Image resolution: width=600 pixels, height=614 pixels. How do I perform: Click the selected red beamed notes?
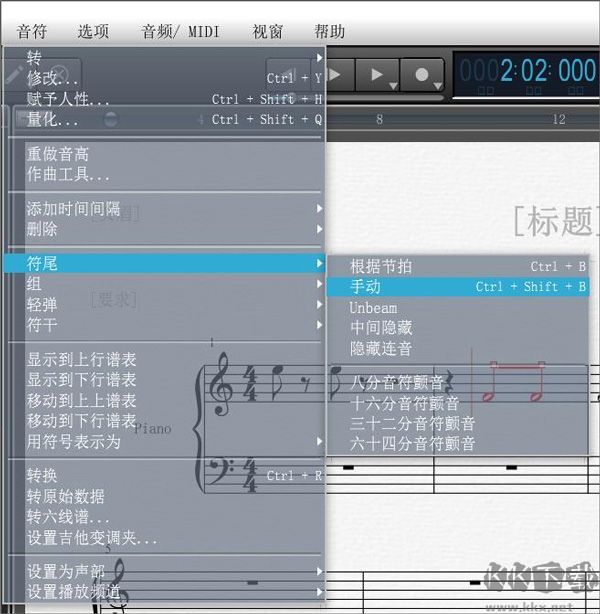513,381
